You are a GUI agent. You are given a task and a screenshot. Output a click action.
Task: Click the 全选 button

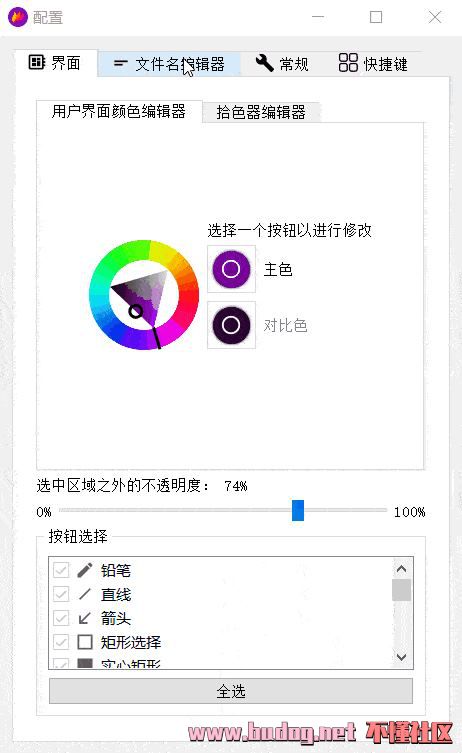pyautogui.click(x=231, y=691)
